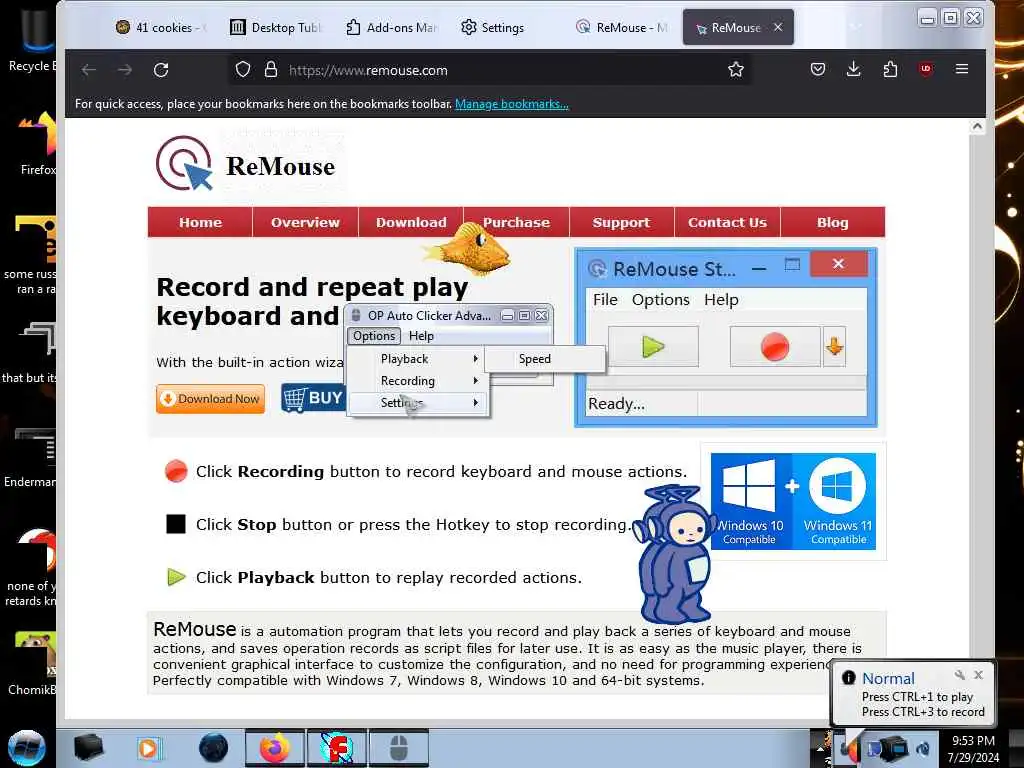Open the media player taskbar icon
The width and height of the screenshot is (1024, 768).
pyautogui.click(x=148, y=748)
